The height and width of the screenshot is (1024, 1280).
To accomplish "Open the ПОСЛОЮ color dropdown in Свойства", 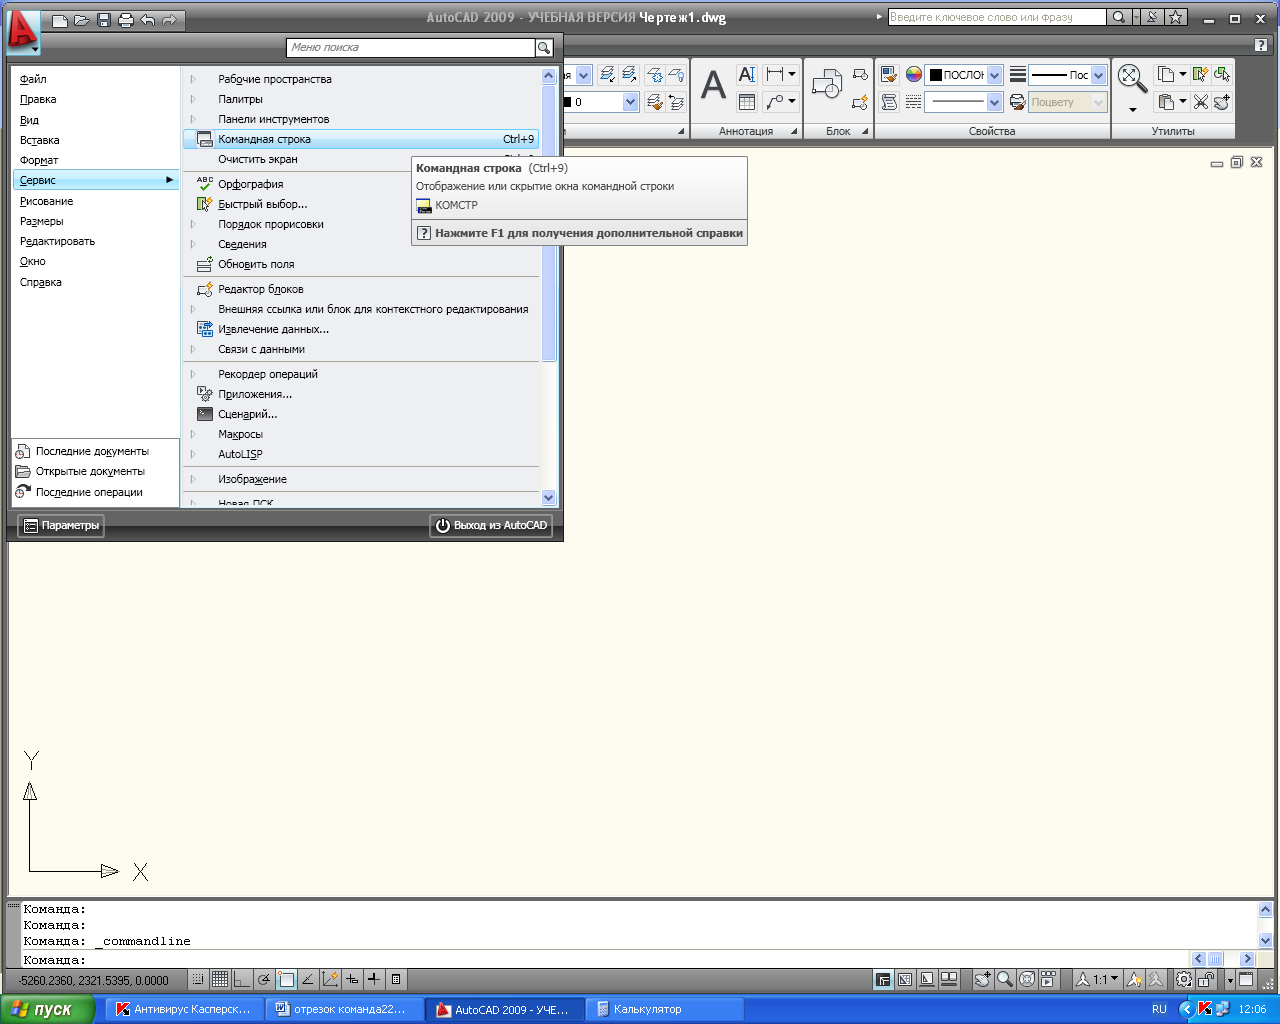I will (x=994, y=75).
